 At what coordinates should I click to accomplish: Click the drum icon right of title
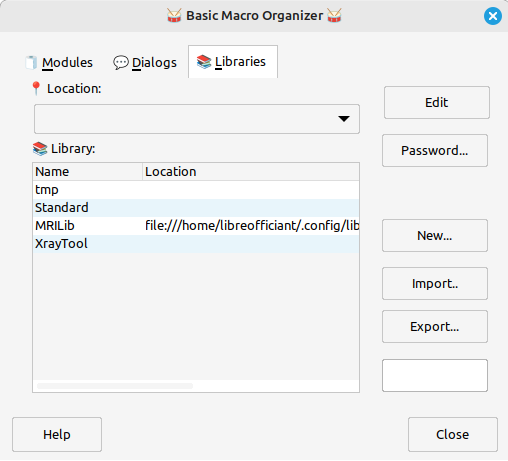(x=334, y=16)
